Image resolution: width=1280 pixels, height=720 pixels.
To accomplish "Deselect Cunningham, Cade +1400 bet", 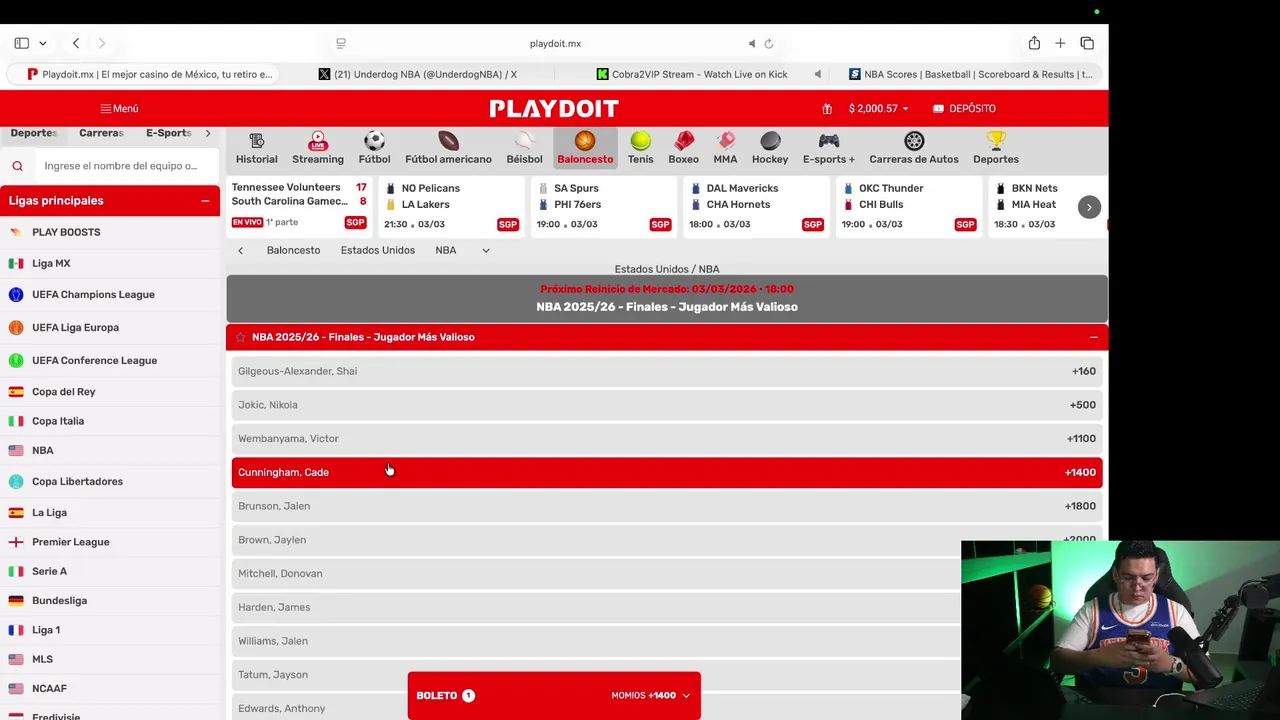I will point(667,472).
